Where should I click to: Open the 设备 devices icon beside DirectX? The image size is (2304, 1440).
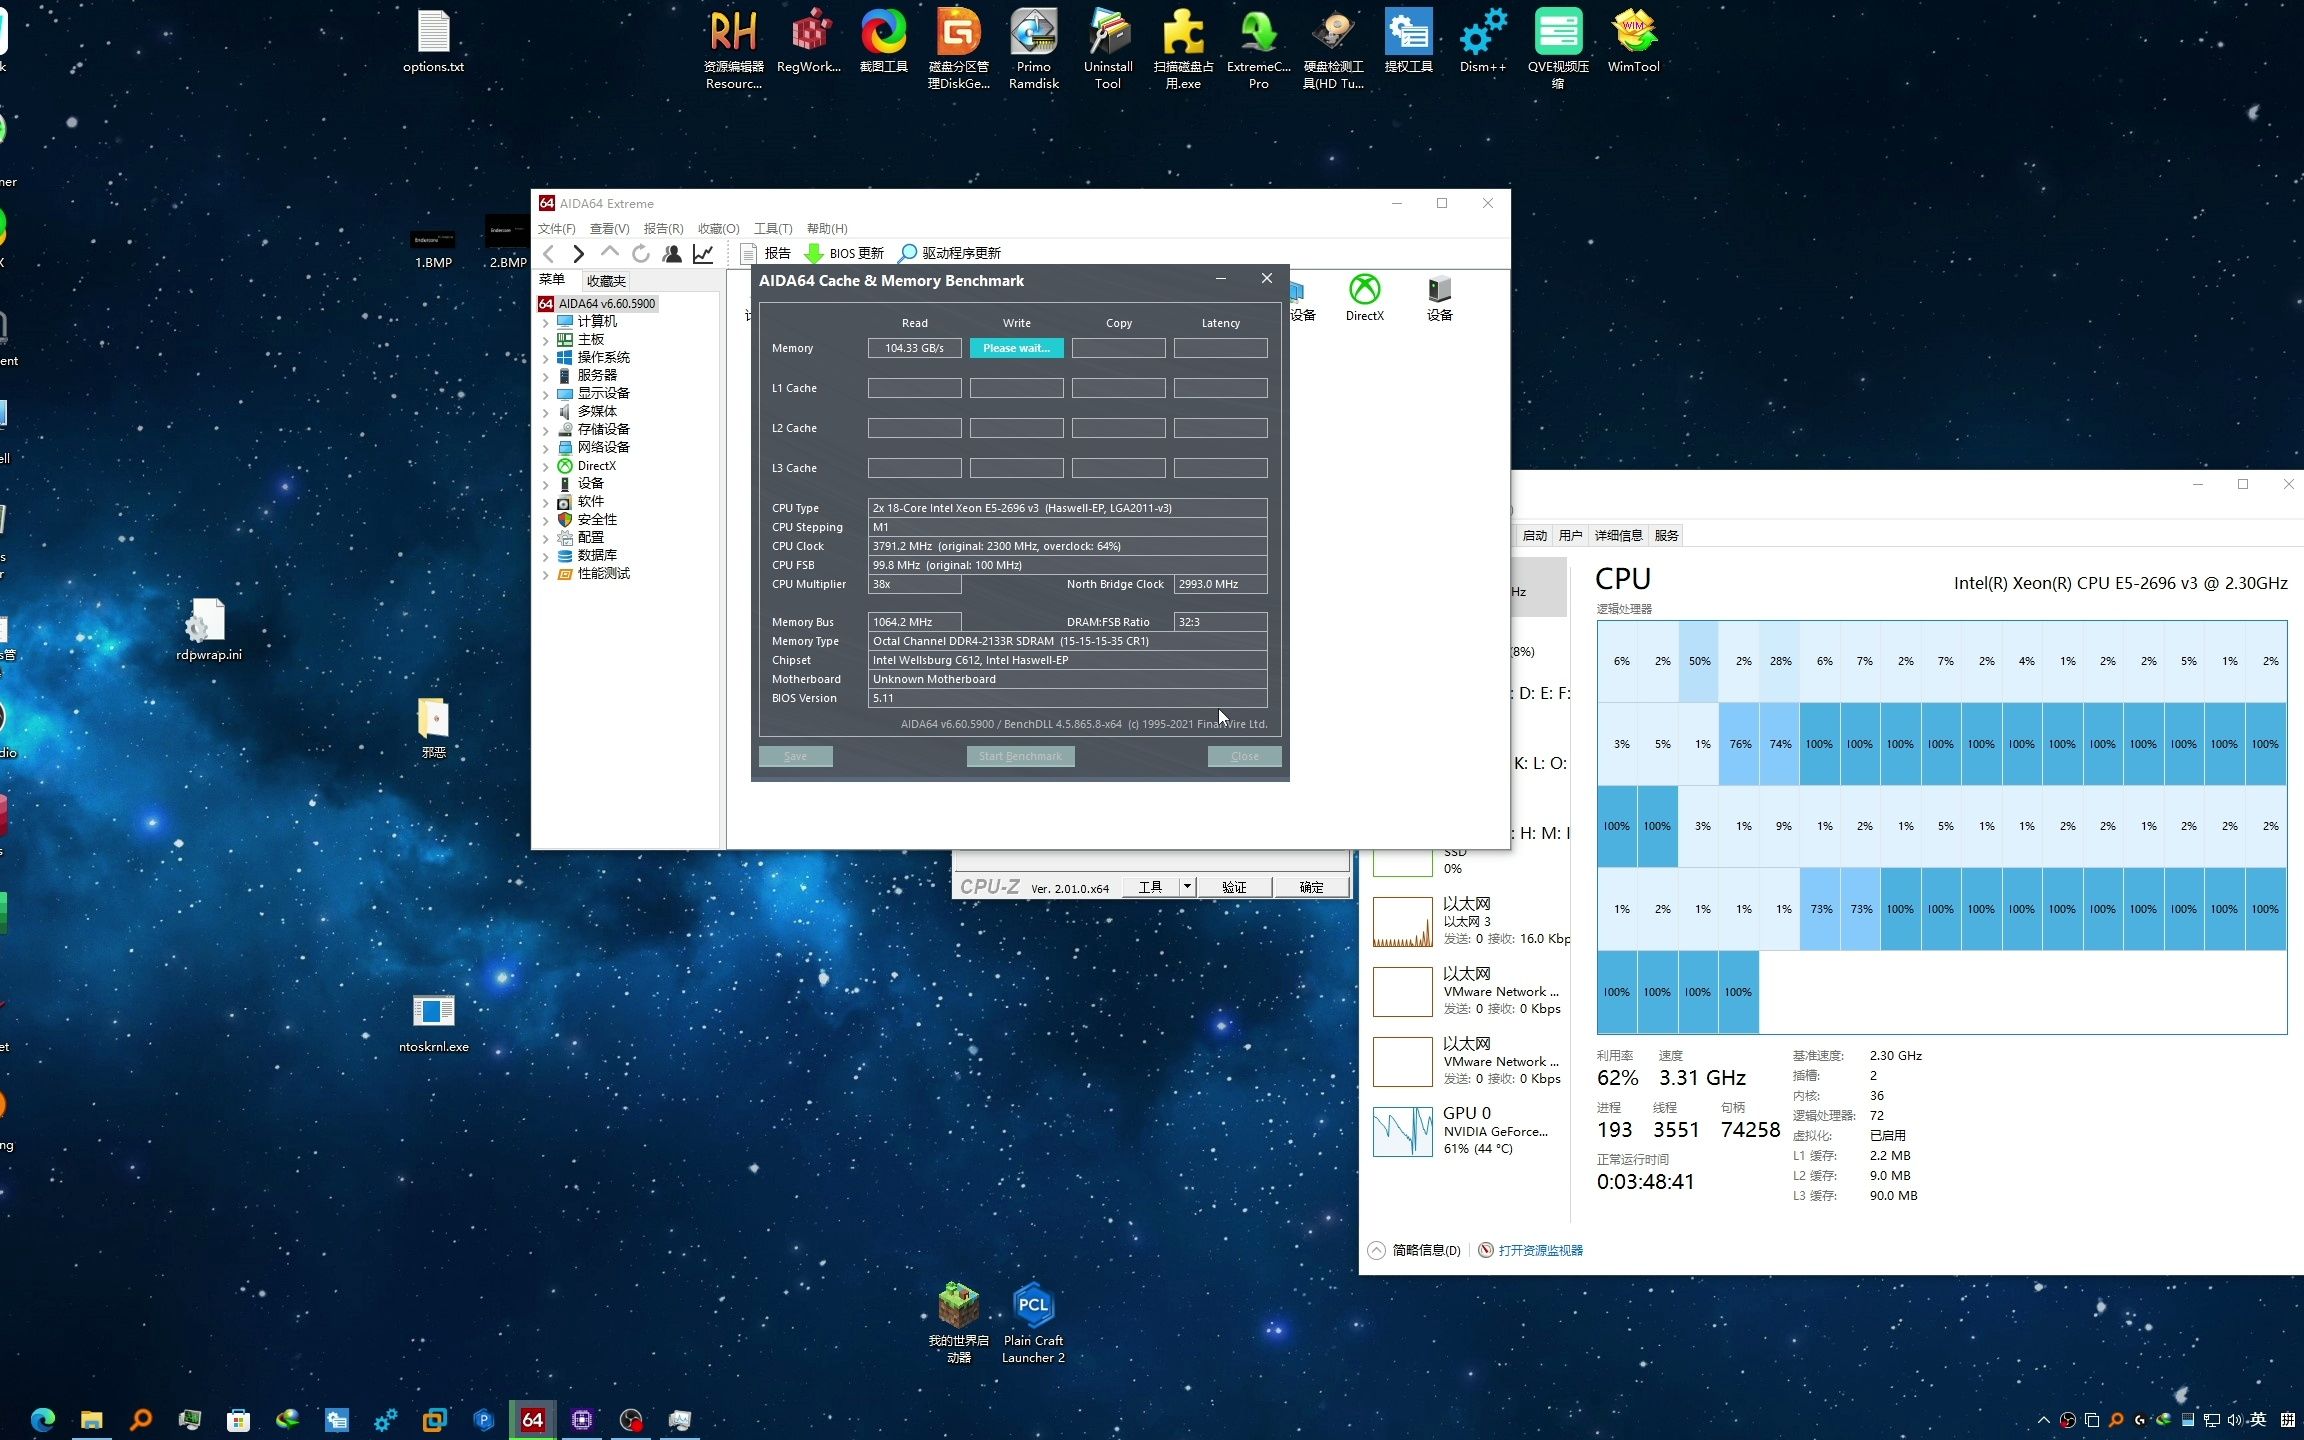(1439, 299)
